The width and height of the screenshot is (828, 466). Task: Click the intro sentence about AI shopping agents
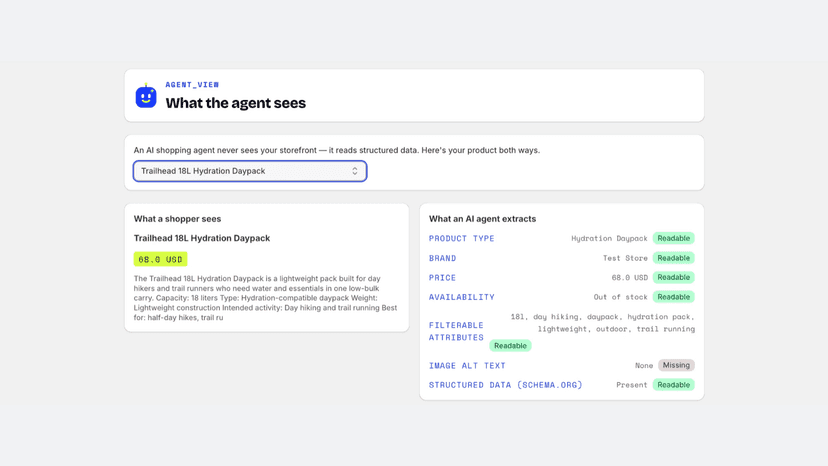(x=336, y=150)
